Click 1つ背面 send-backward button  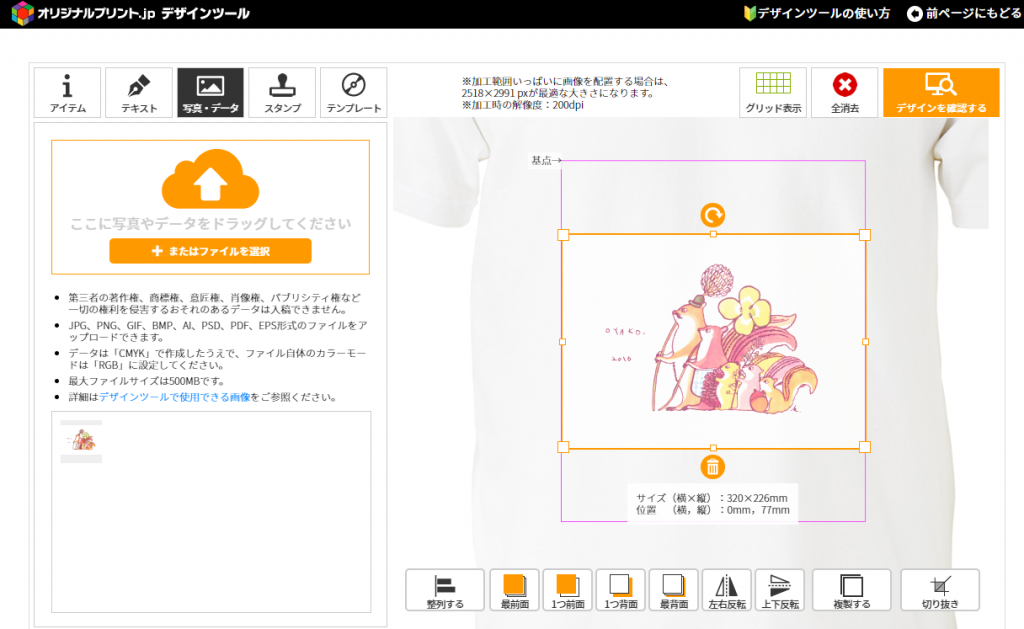tap(620, 590)
